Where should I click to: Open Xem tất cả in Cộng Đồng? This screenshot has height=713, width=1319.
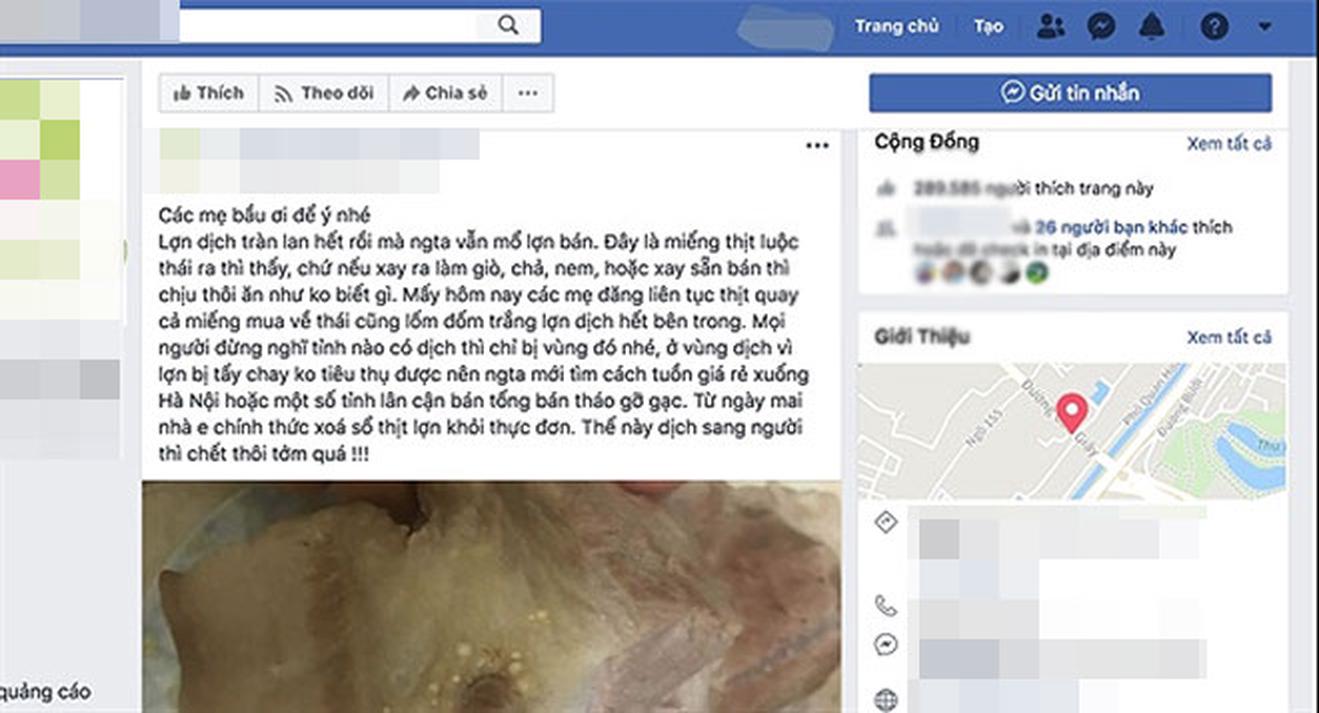[x=1229, y=144]
